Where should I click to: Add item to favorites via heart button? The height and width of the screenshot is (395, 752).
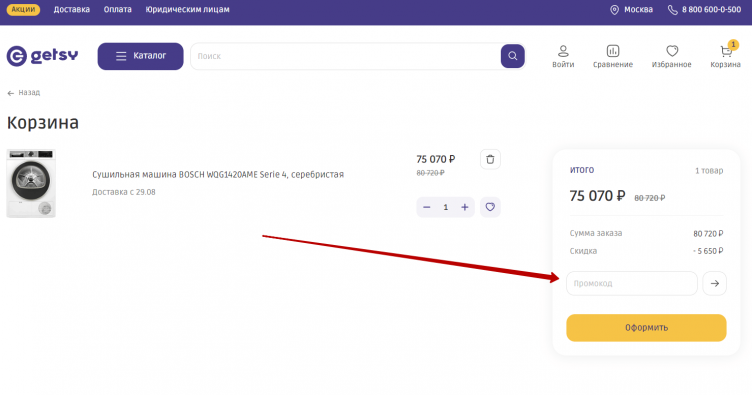click(490, 207)
